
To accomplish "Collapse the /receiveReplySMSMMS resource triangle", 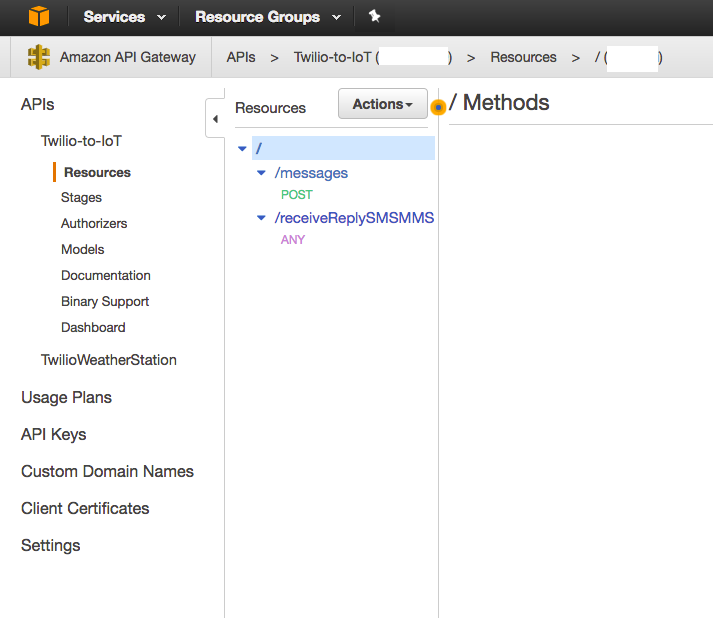I will (261, 218).
